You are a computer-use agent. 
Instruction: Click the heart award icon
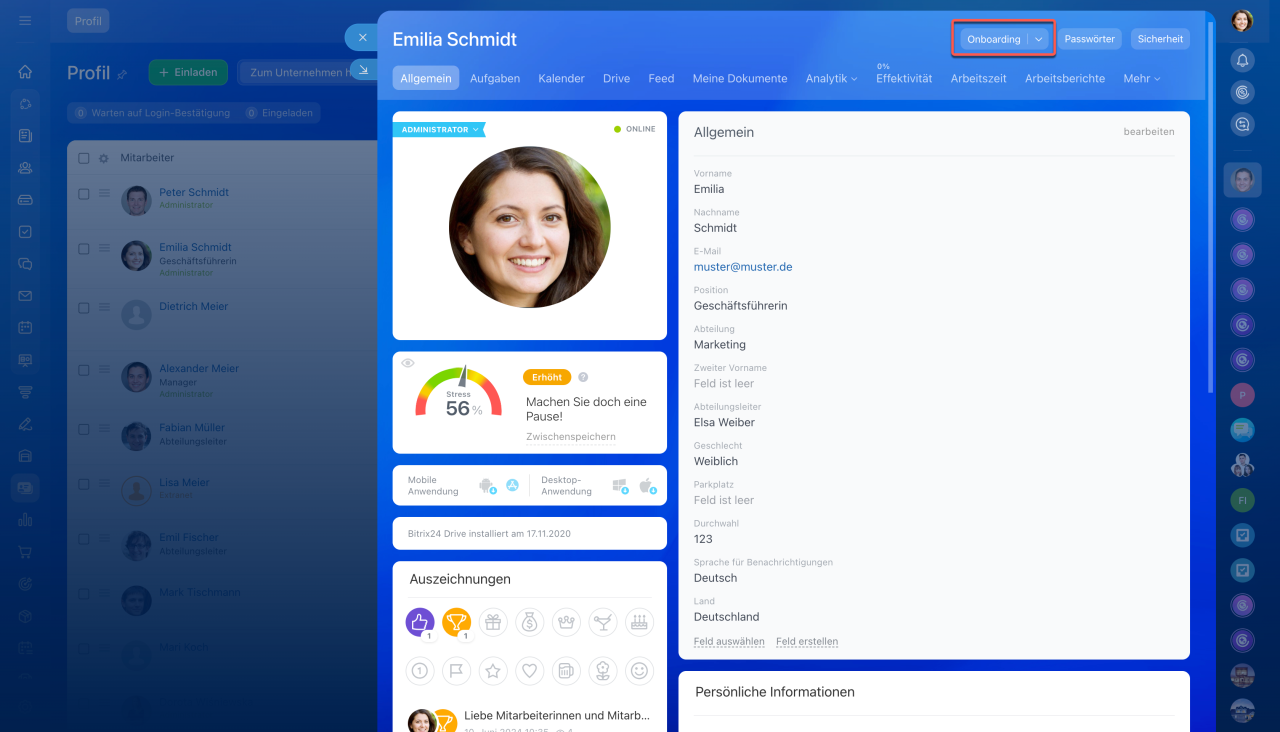[x=529, y=671]
